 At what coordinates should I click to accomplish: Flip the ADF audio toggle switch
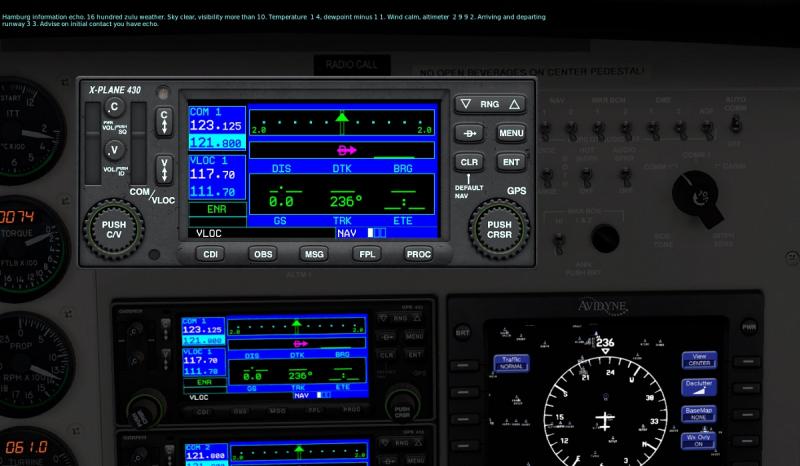pyautogui.click(x=707, y=130)
